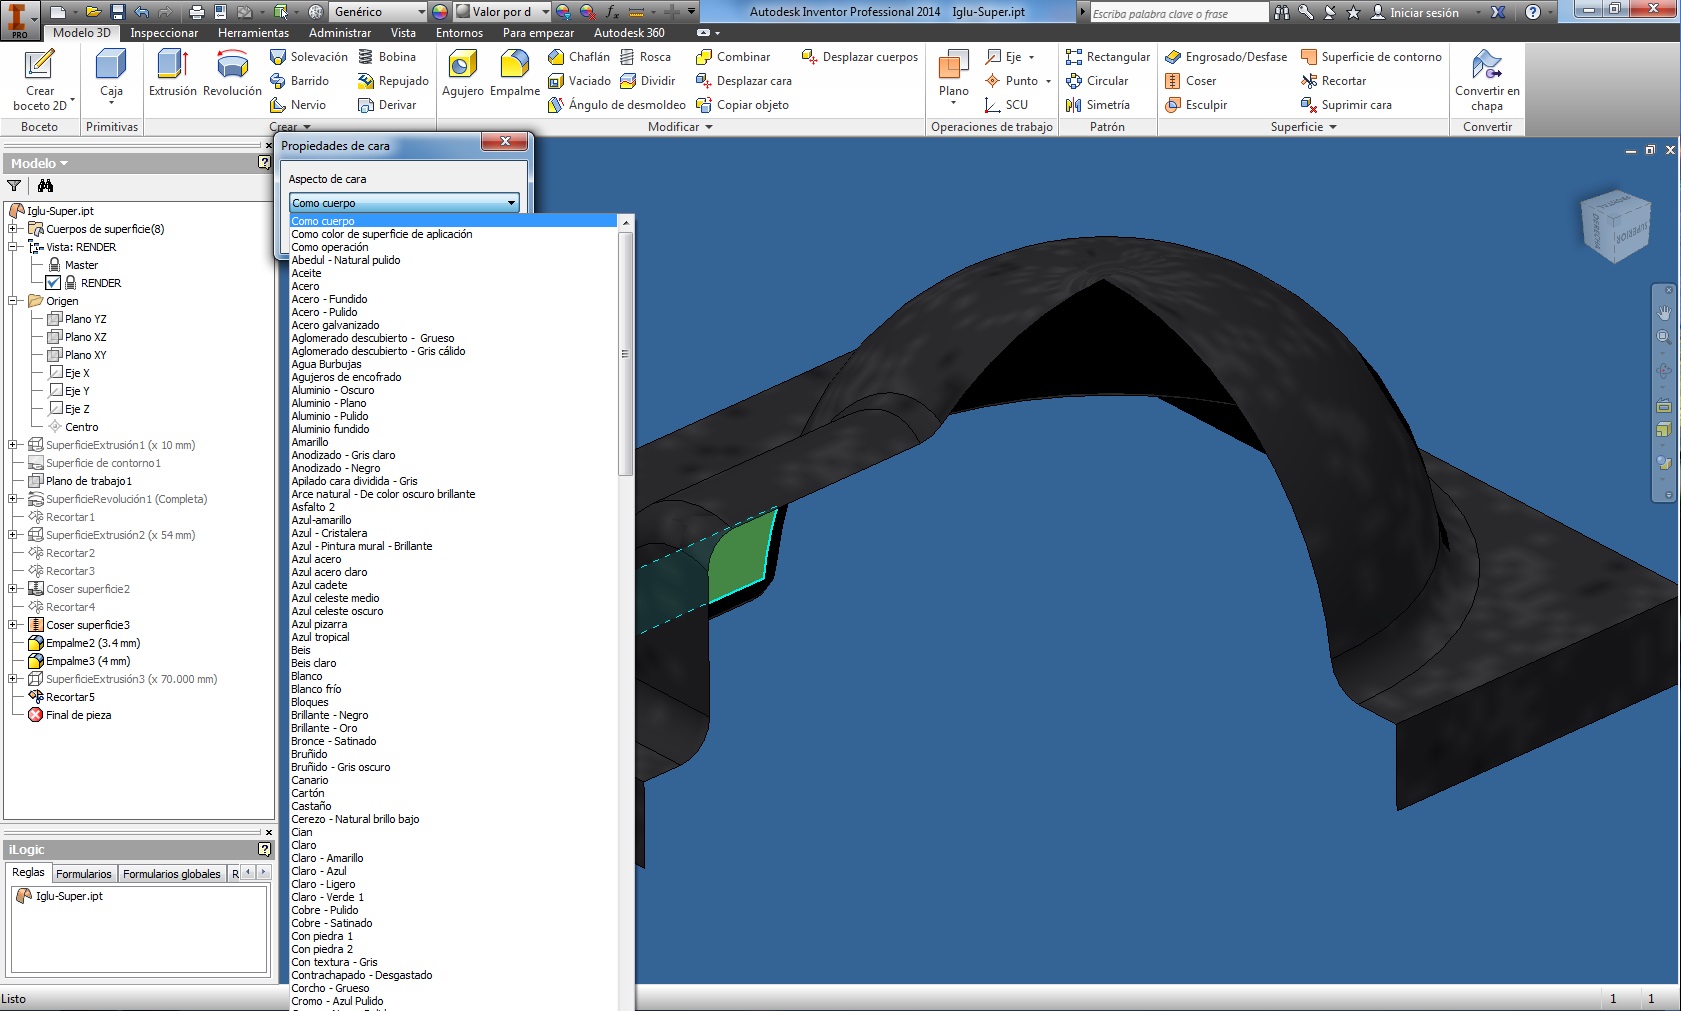Click the appearance list scrollbar thumb
This screenshot has width=1681, height=1011.
626,354
